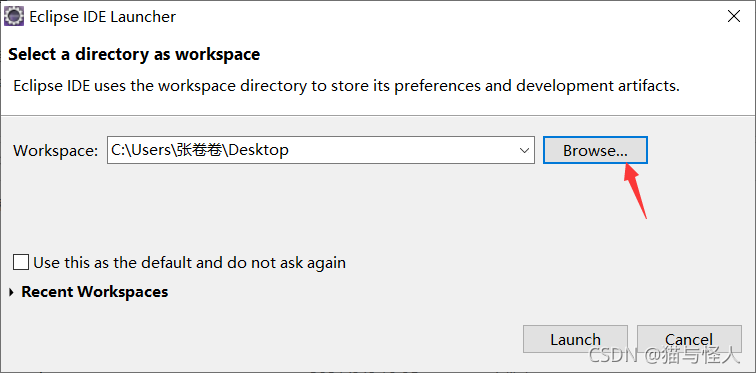Screen dimensions: 756x373
Task: Click the description about preferences and development artifacts
Action: (x=346, y=86)
